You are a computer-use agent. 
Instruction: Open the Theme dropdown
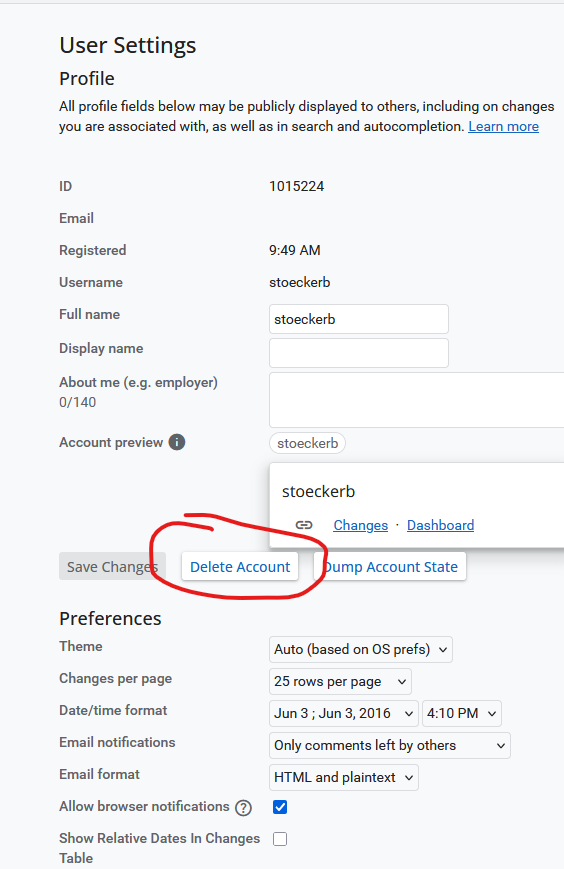[361, 650]
